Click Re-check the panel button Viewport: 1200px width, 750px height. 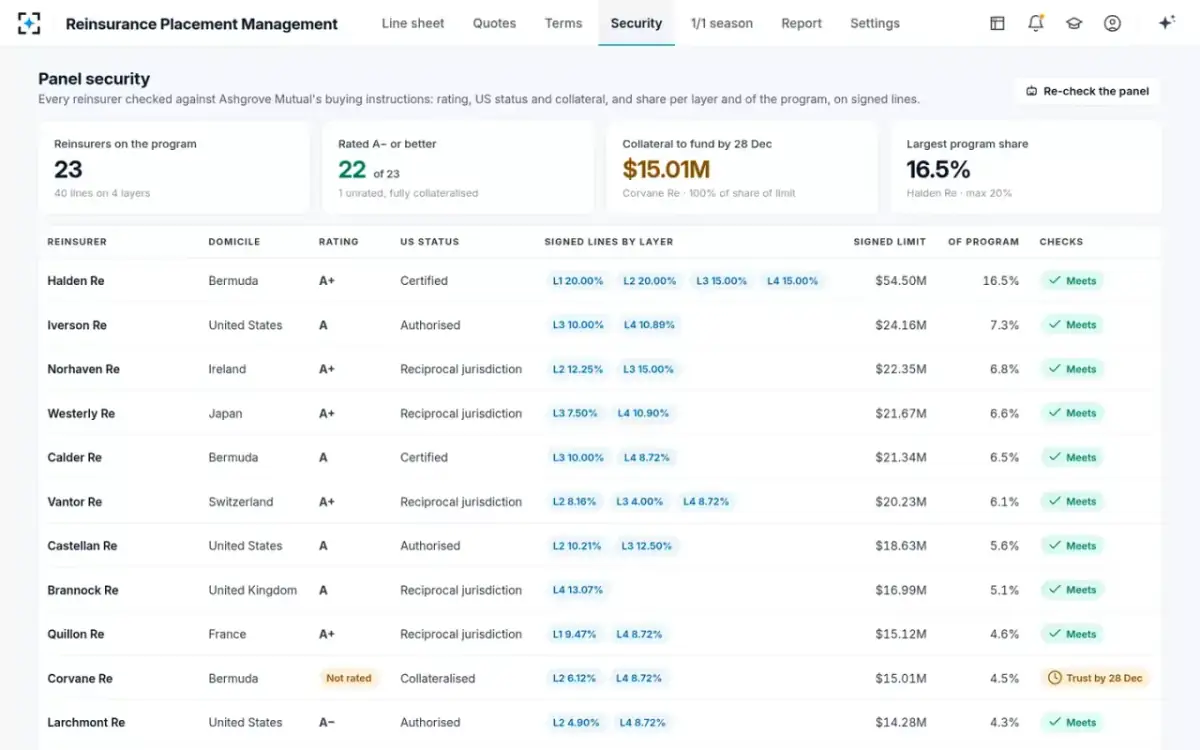pos(1087,91)
